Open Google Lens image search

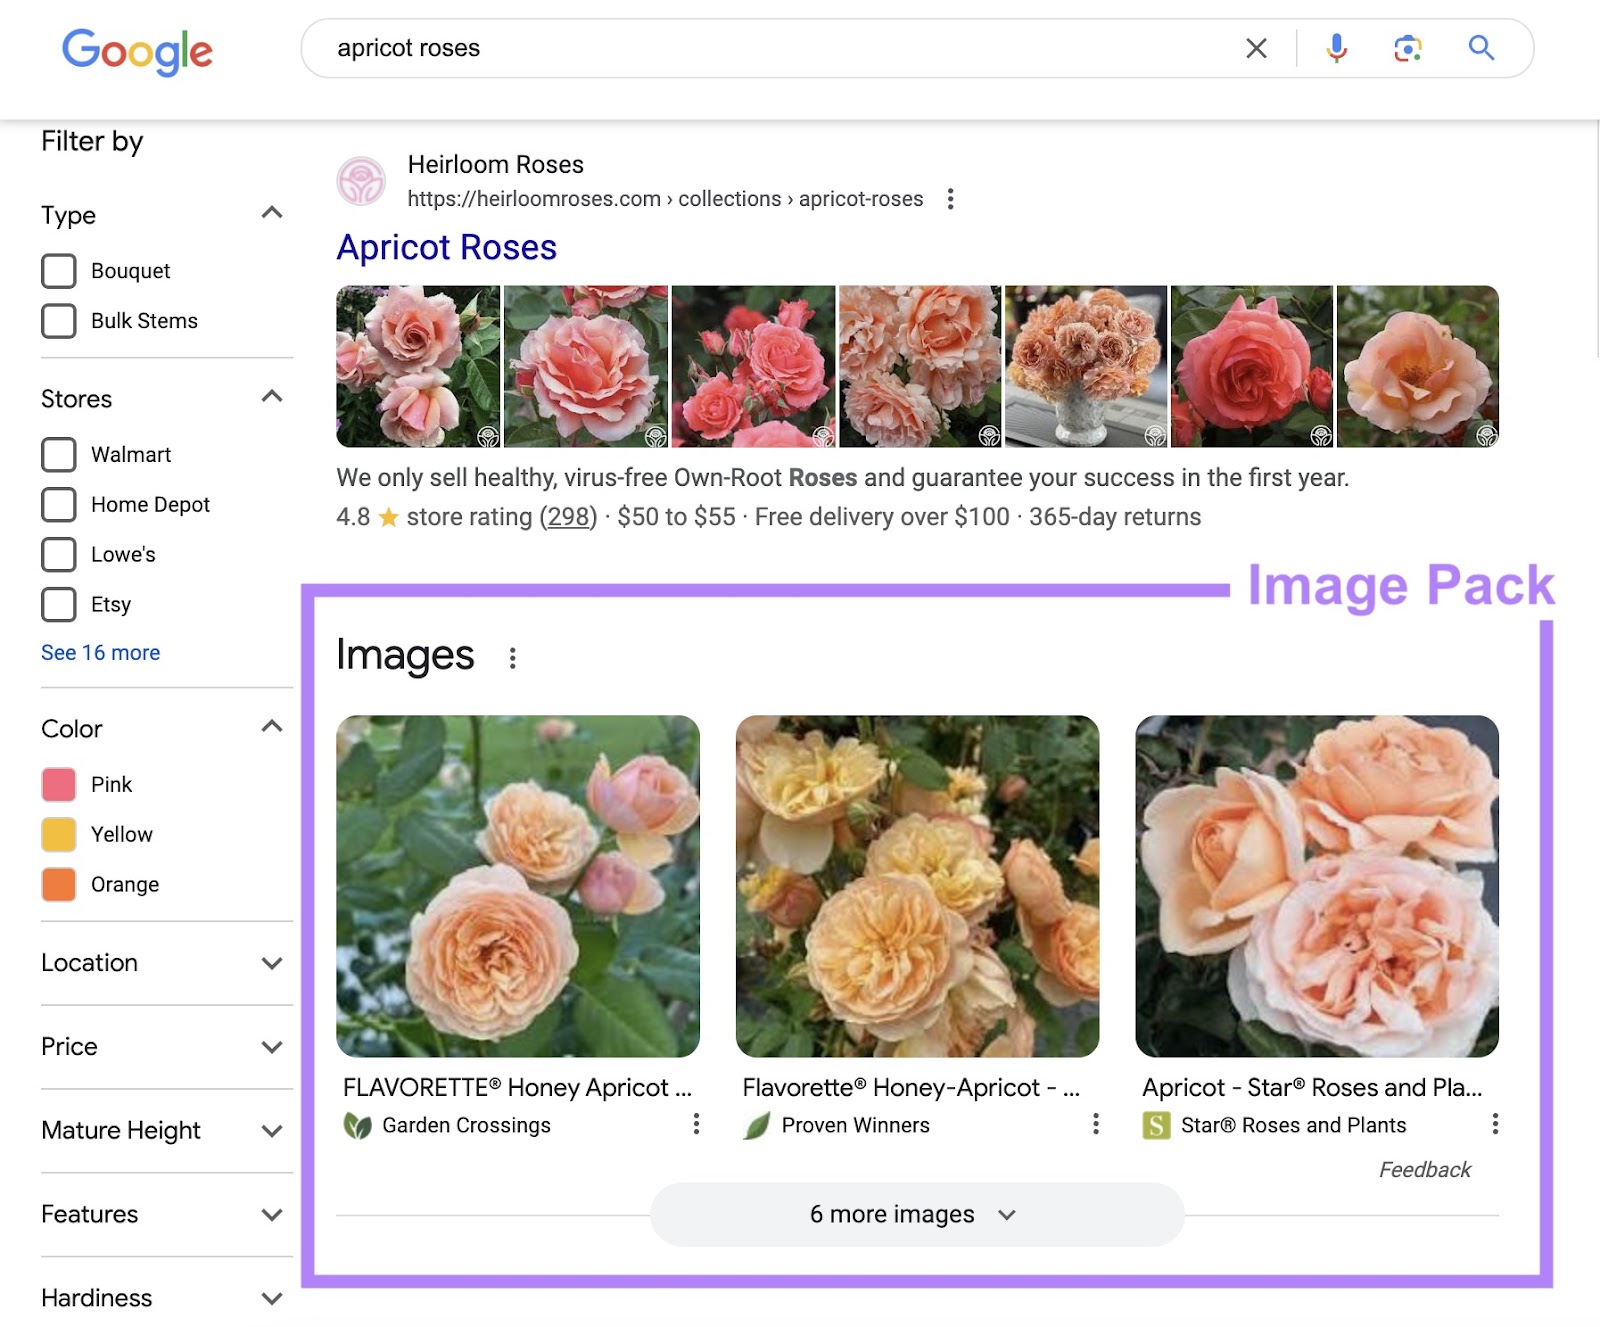point(1406,47)
